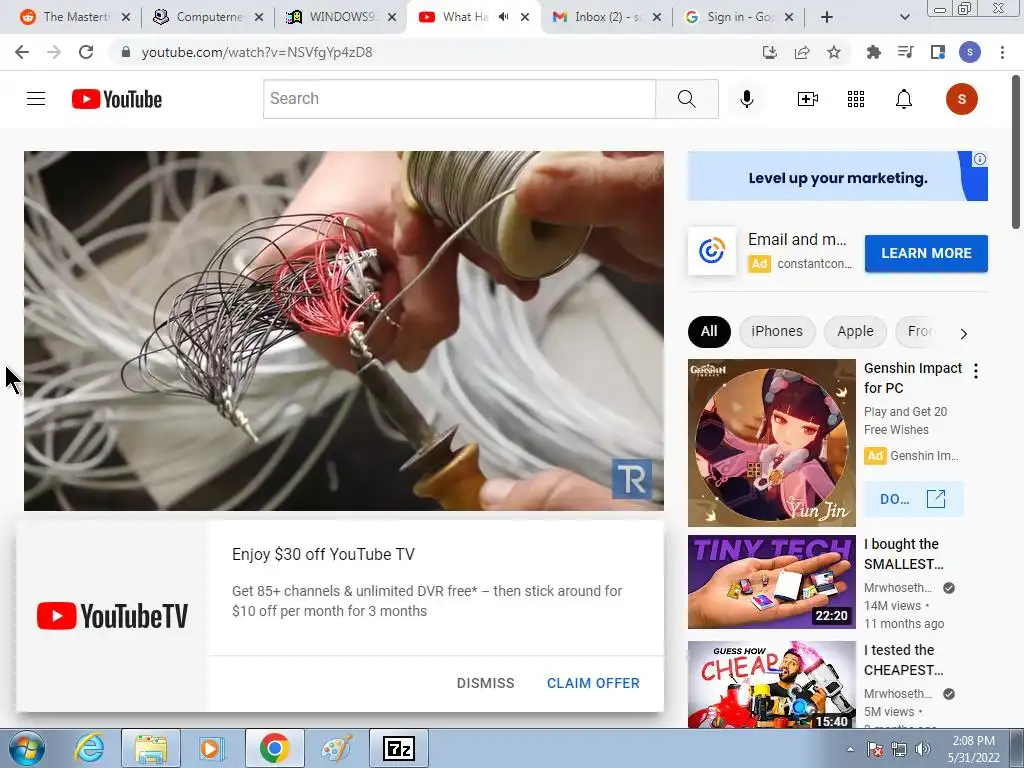
Task: Open the Windows Start button
Action: tap(26, 748)
